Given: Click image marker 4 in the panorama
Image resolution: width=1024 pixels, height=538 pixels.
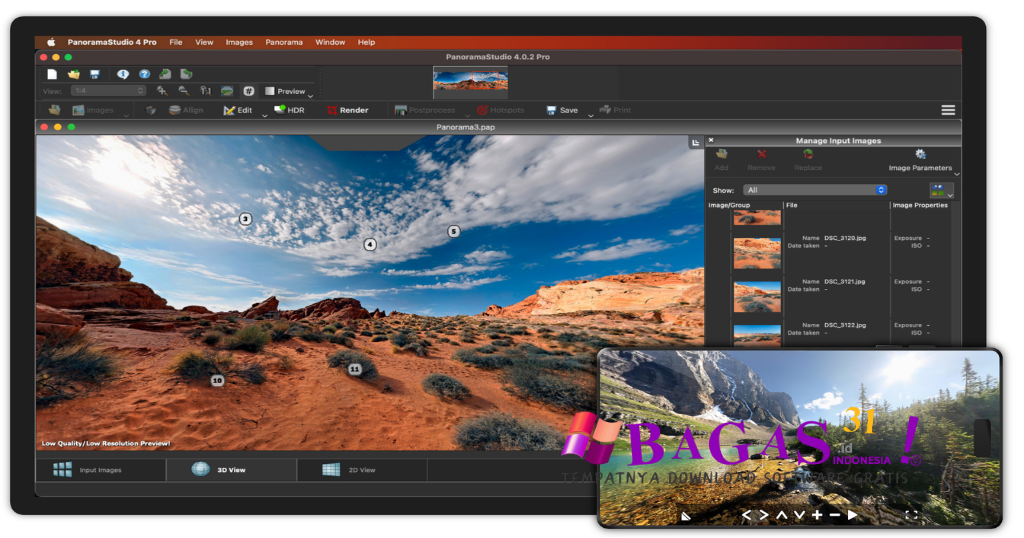Looking at the screenshot, I should click(x=370, y=244).
